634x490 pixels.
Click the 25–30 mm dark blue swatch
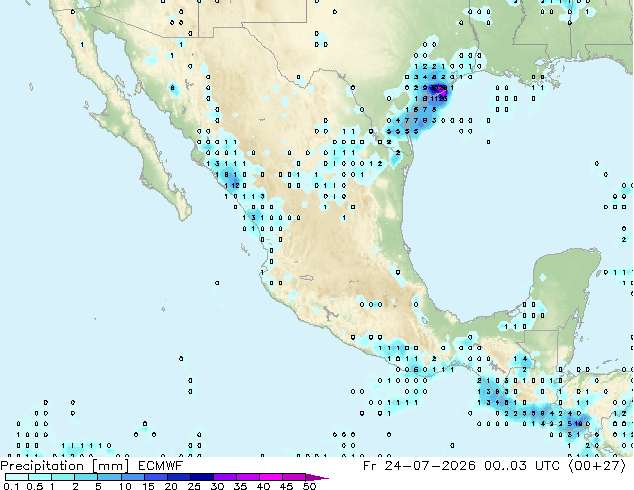point(201,477)
